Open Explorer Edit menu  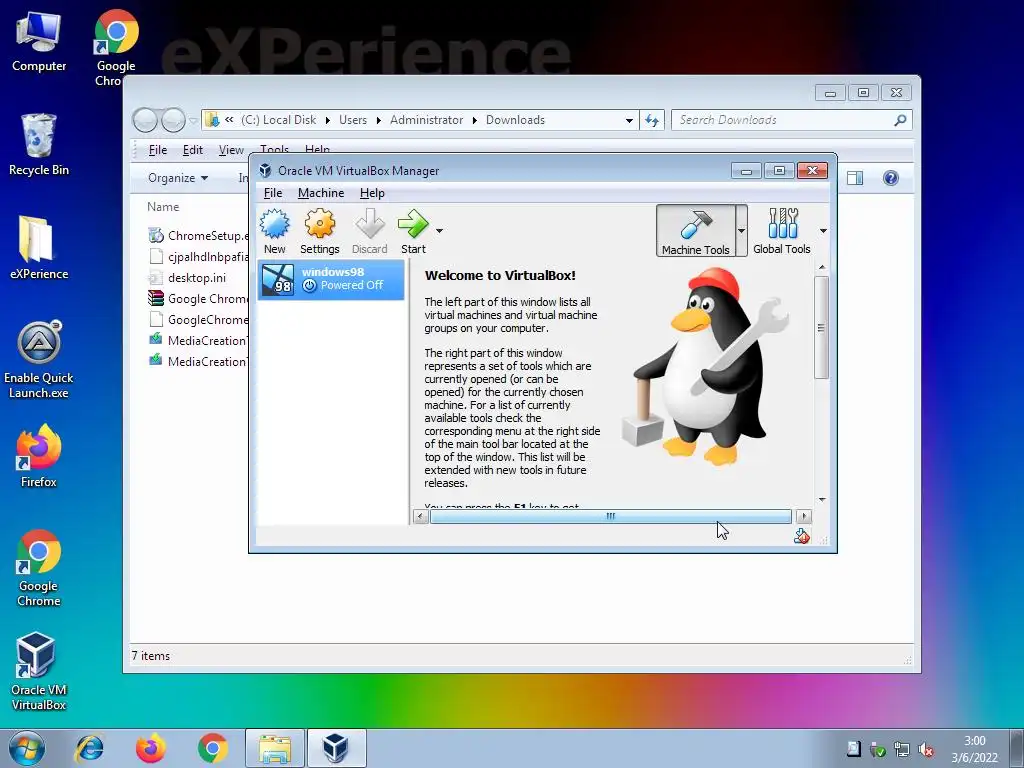point(193,150)
